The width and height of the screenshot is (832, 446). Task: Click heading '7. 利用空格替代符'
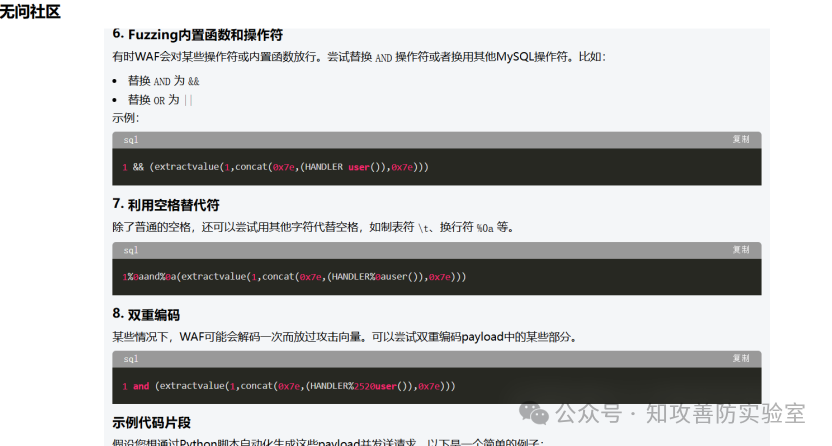click(166, 205)
